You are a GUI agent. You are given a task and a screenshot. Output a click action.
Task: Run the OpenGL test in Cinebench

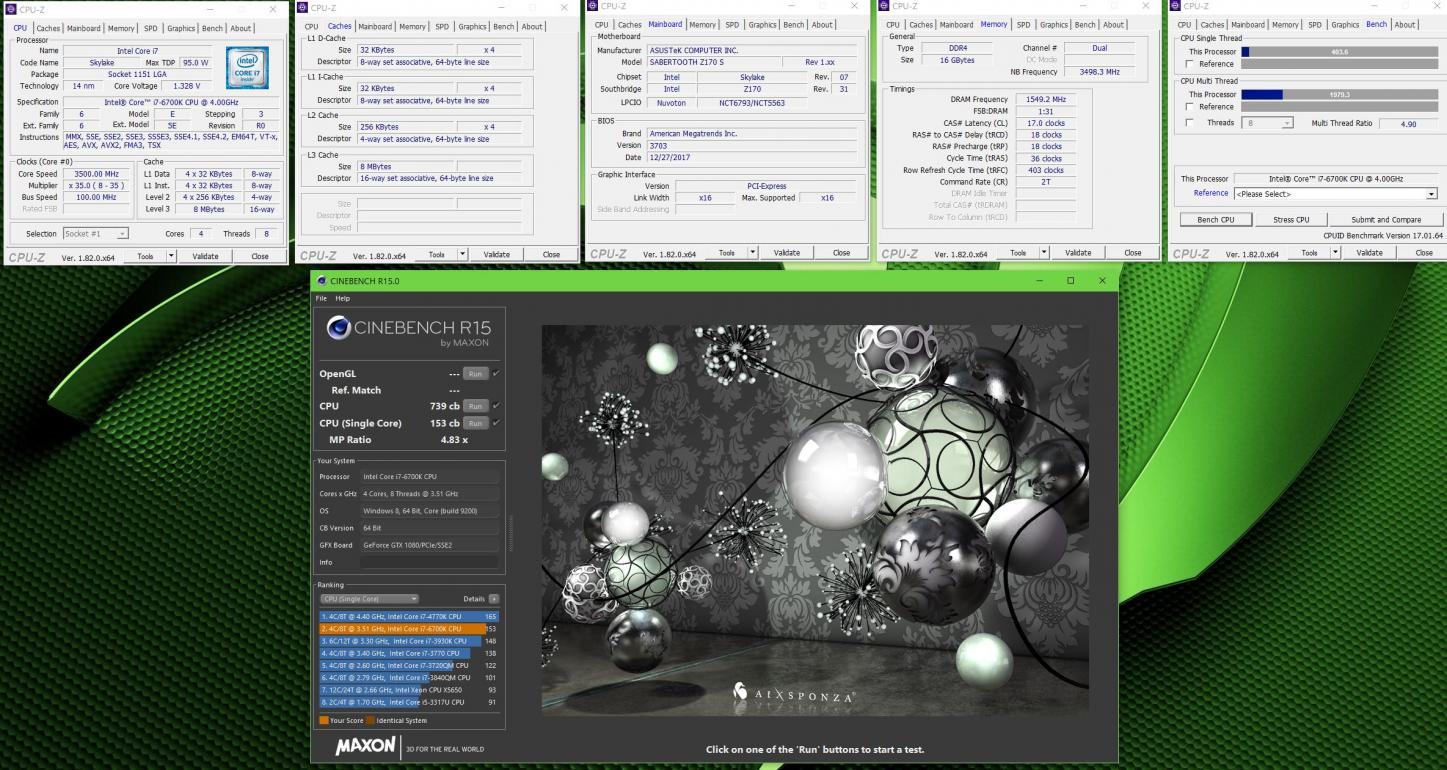tap(475, 374)
